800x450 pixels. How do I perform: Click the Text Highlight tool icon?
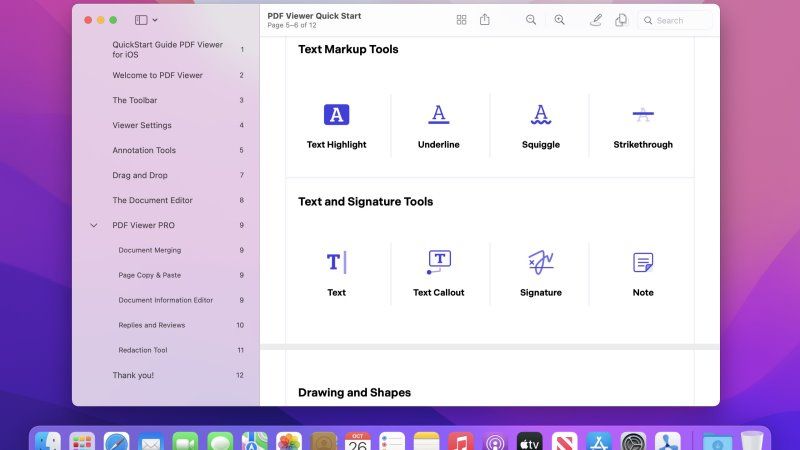tap(337, 114)
